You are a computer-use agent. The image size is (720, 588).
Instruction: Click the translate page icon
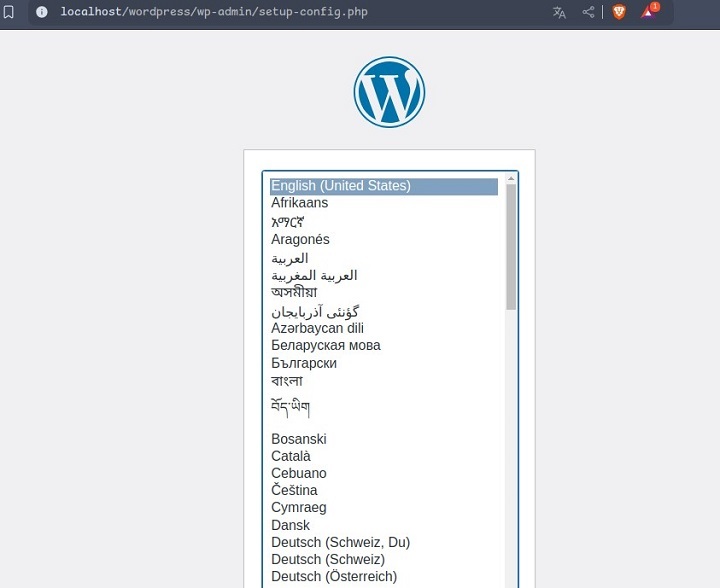(x=559, y=12)
